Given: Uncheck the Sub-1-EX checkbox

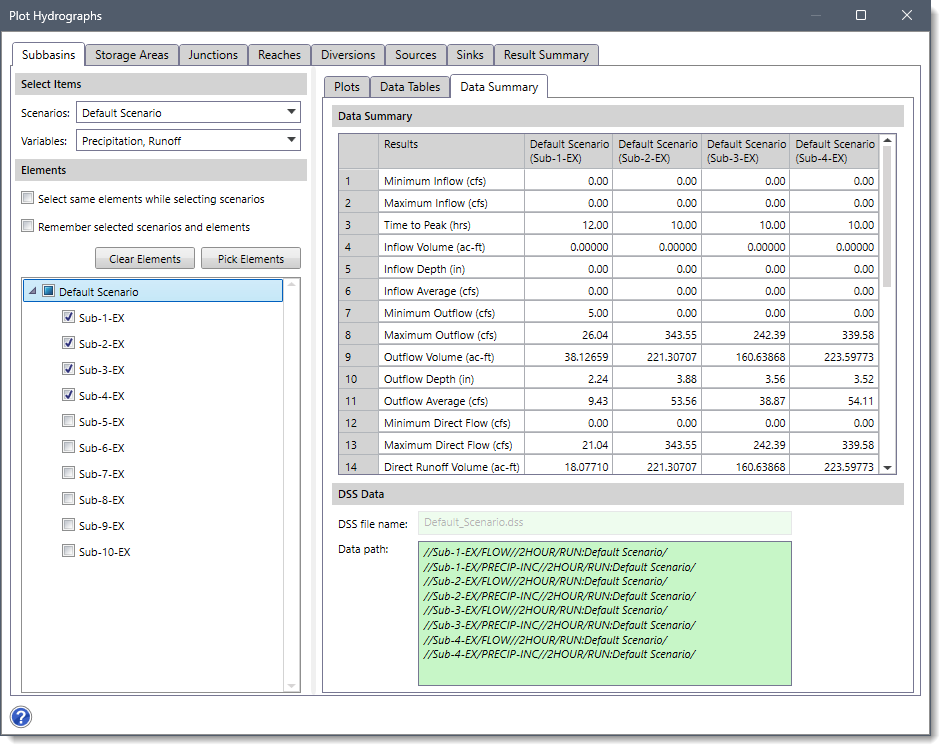Looking at the screenshot, I should 69,317.
